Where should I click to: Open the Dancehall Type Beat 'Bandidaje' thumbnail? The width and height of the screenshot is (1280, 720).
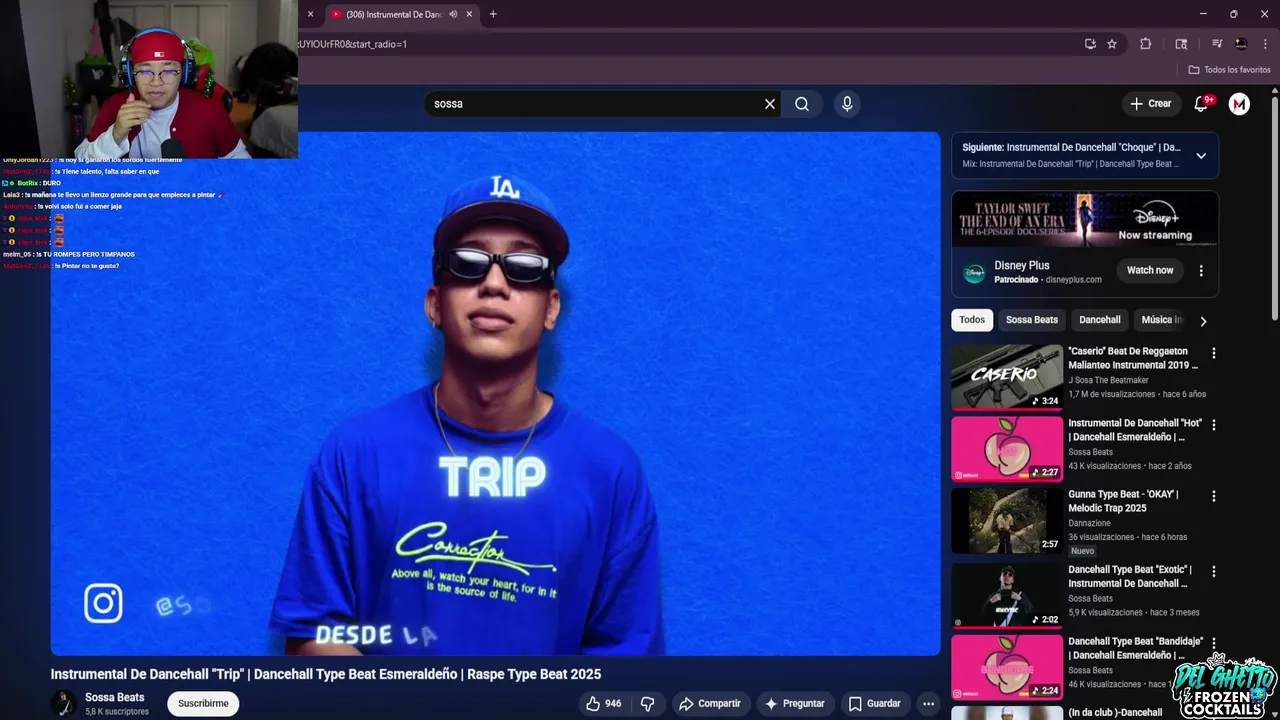[x=1007, y=667]
